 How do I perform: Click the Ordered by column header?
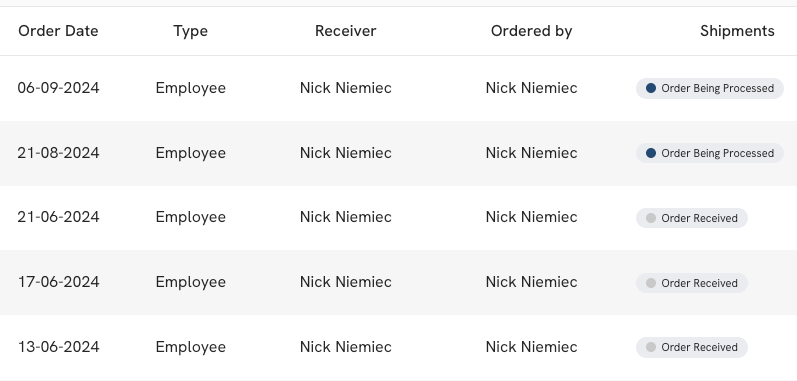pos(531,31)
